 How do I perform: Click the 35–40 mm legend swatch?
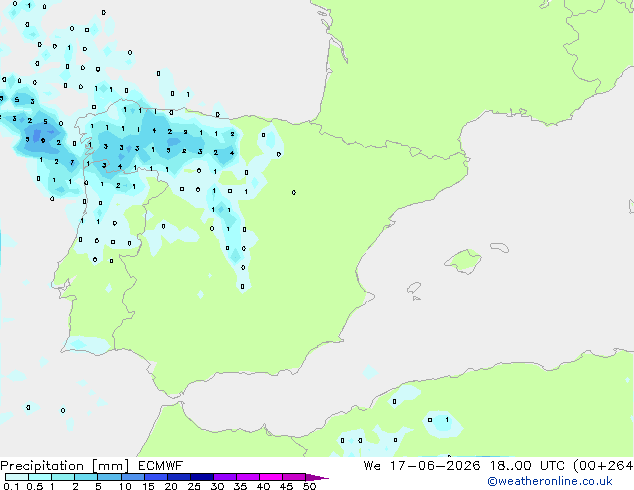(248, 477)
